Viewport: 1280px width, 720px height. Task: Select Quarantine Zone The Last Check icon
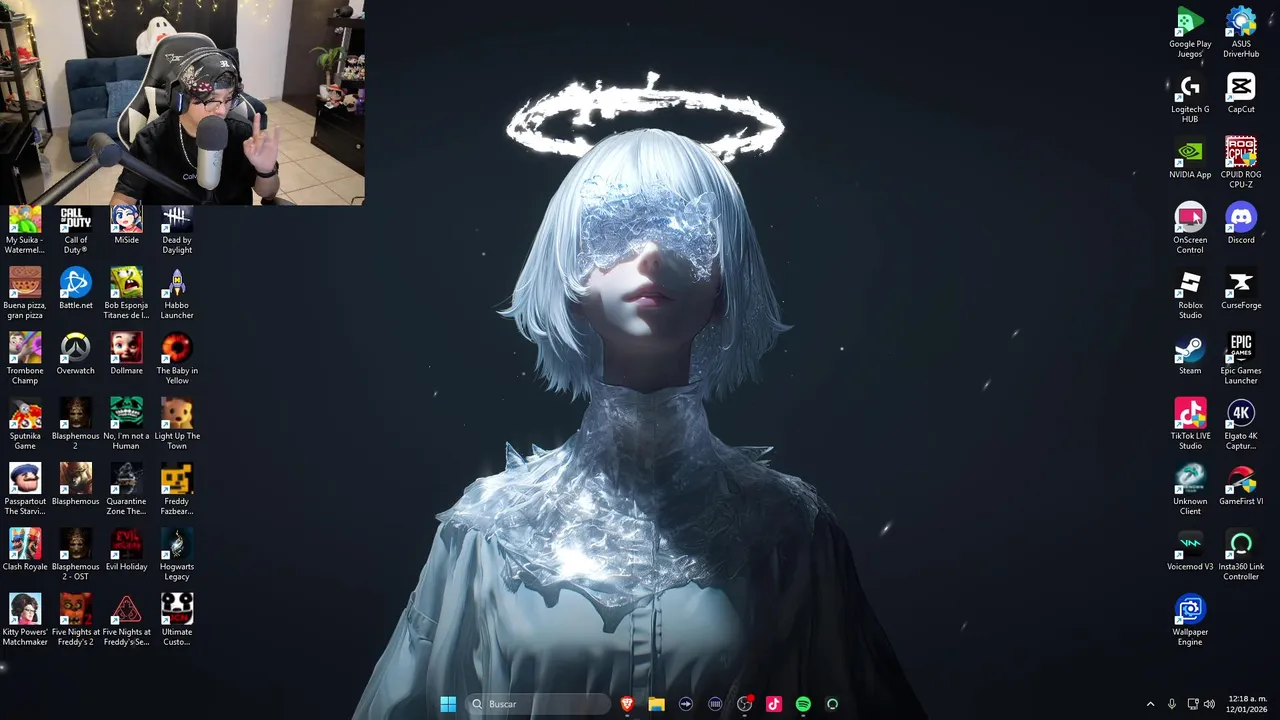click(126, 490)
